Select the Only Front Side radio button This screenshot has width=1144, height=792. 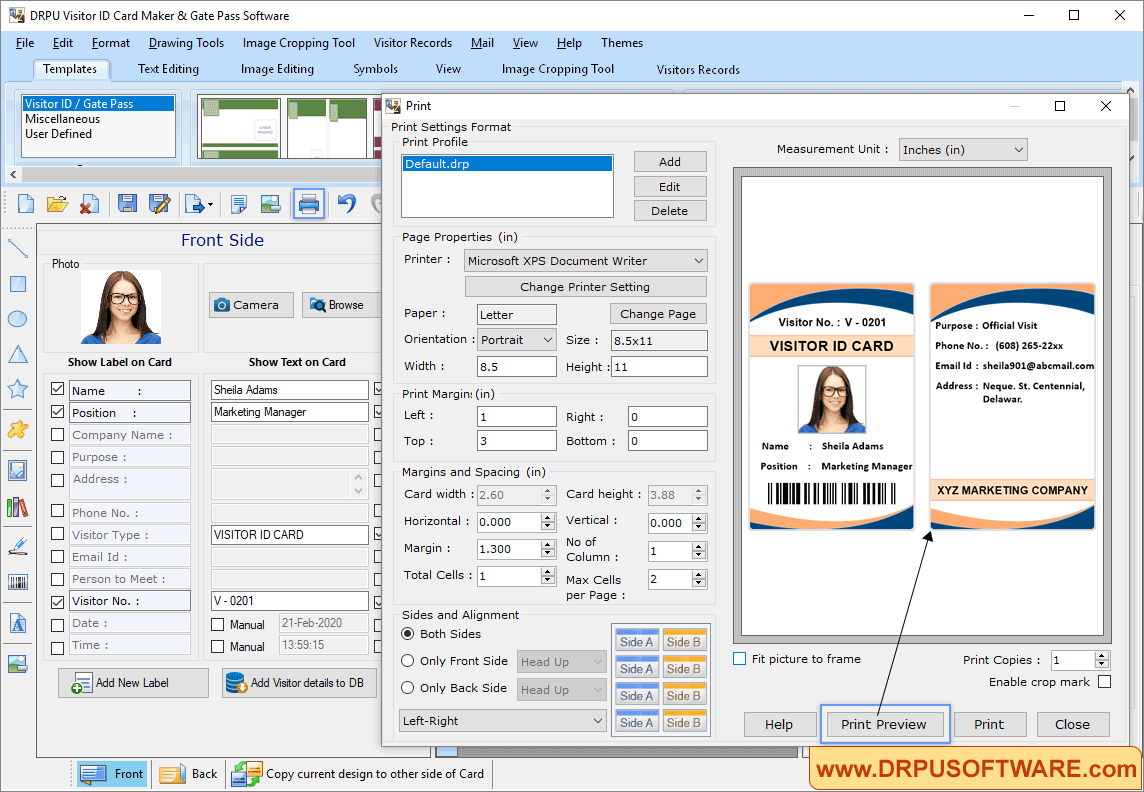click(408, 661)
